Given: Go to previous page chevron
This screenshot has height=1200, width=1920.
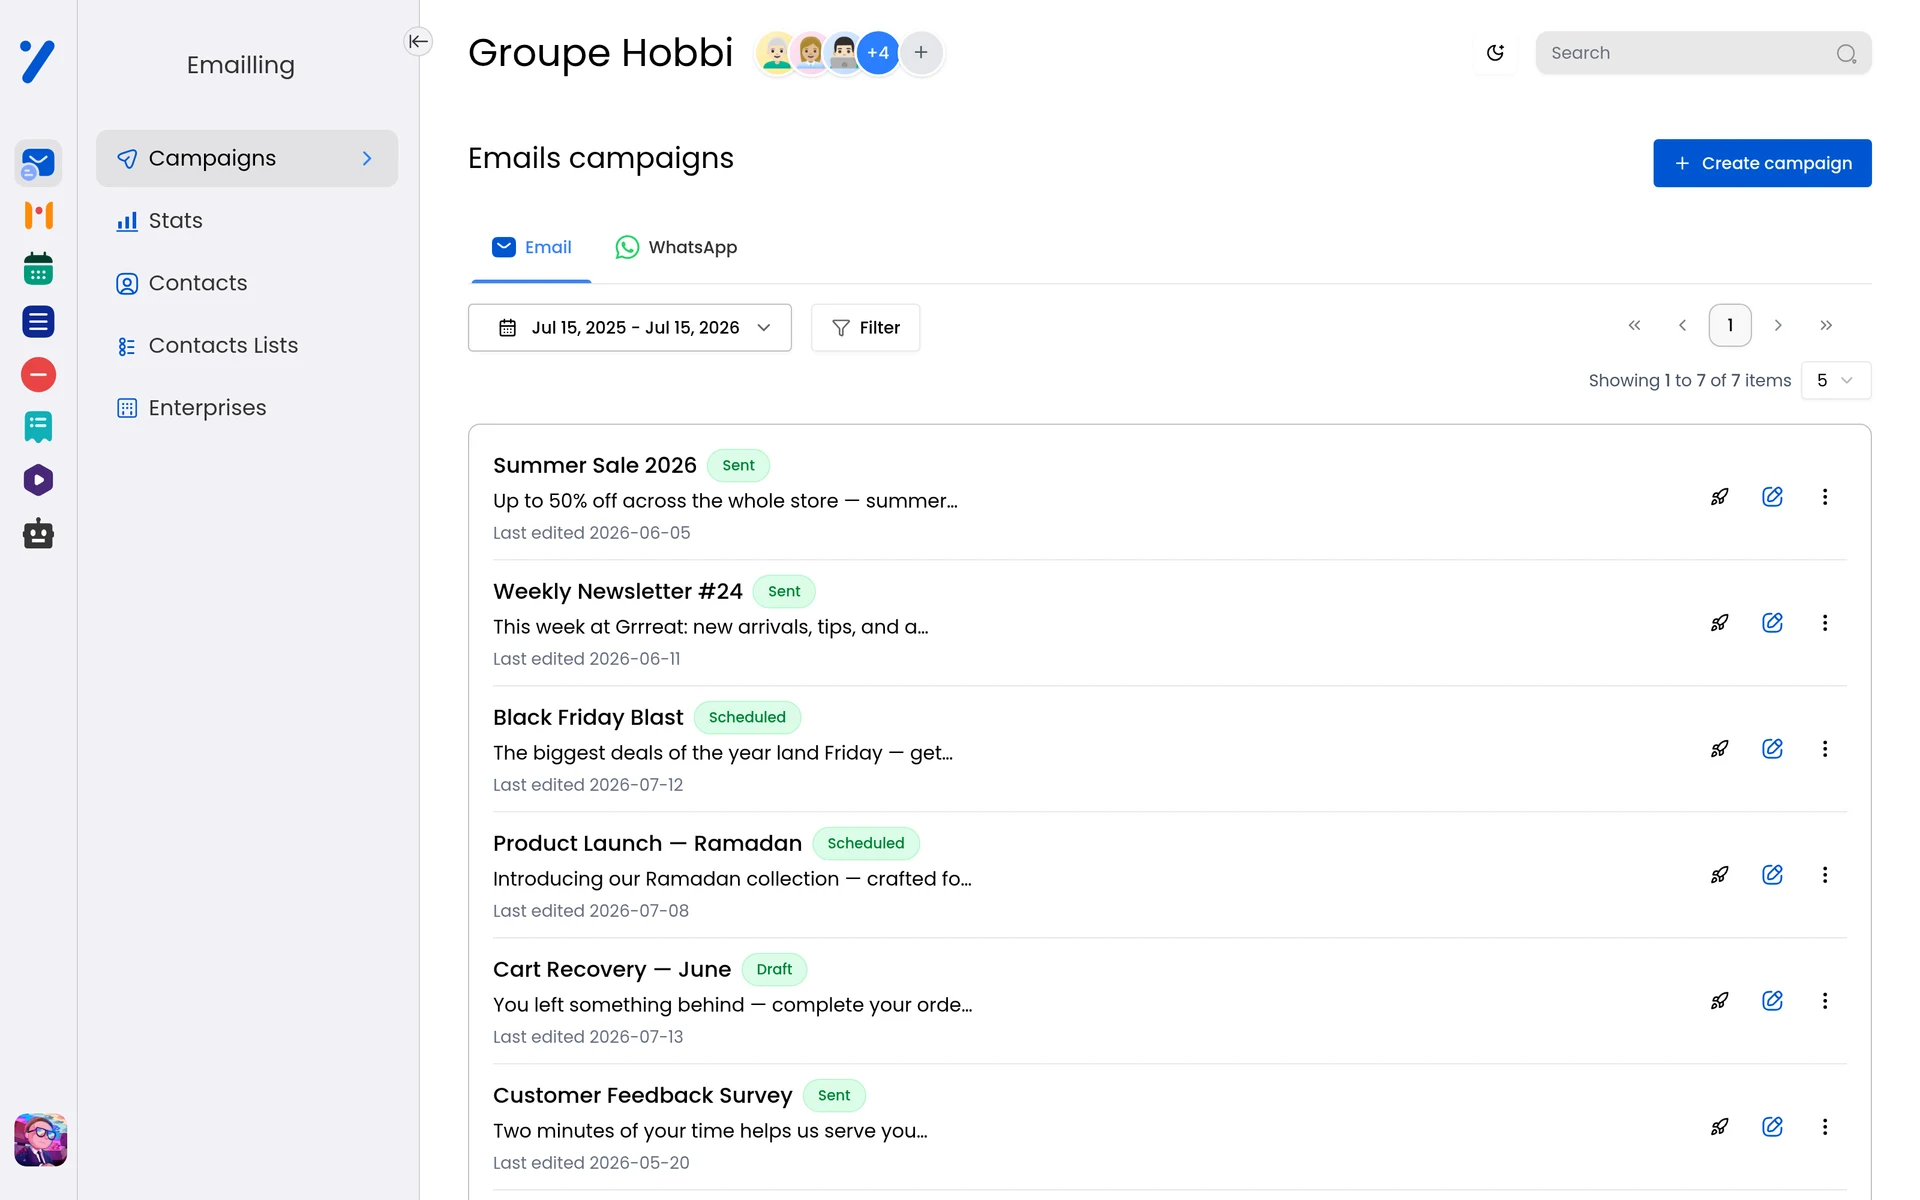Looking at the screenshot, I should pyautogui.click(x=1682, y=325).
